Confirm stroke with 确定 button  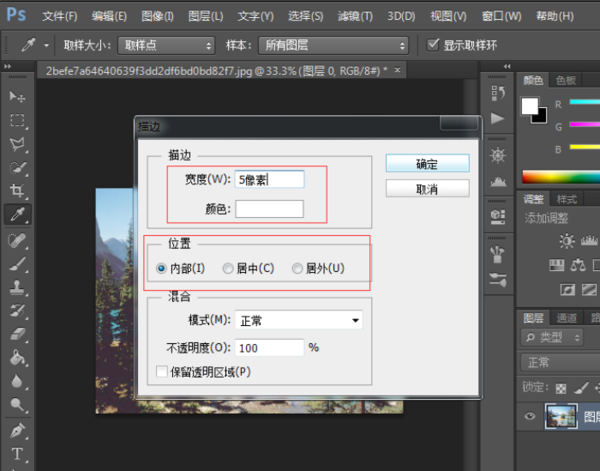pyautogui.click(x=427, y=164)
